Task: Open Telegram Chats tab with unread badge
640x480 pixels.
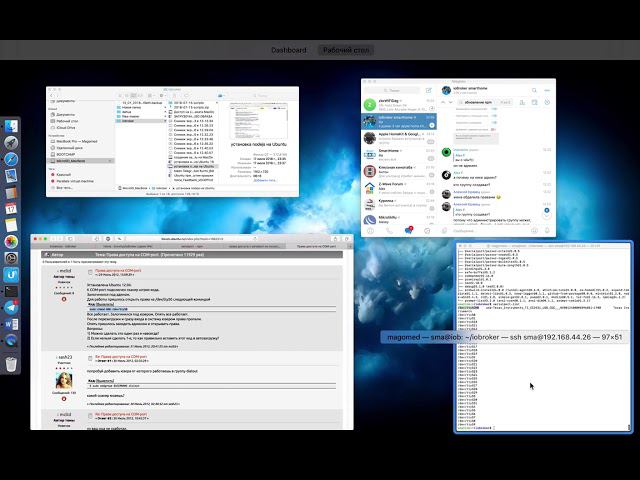Action: 408,230
